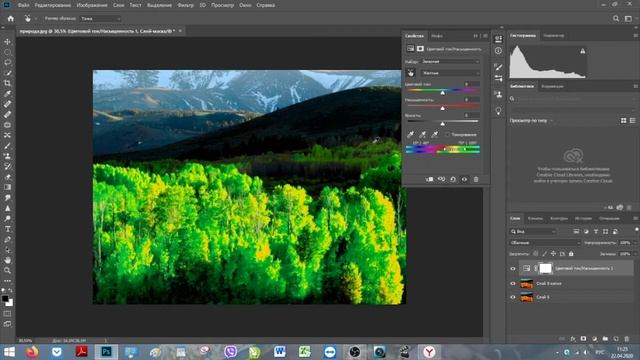
Task: Open Viber from the Windows taskbar
Action: pos(230,352)
